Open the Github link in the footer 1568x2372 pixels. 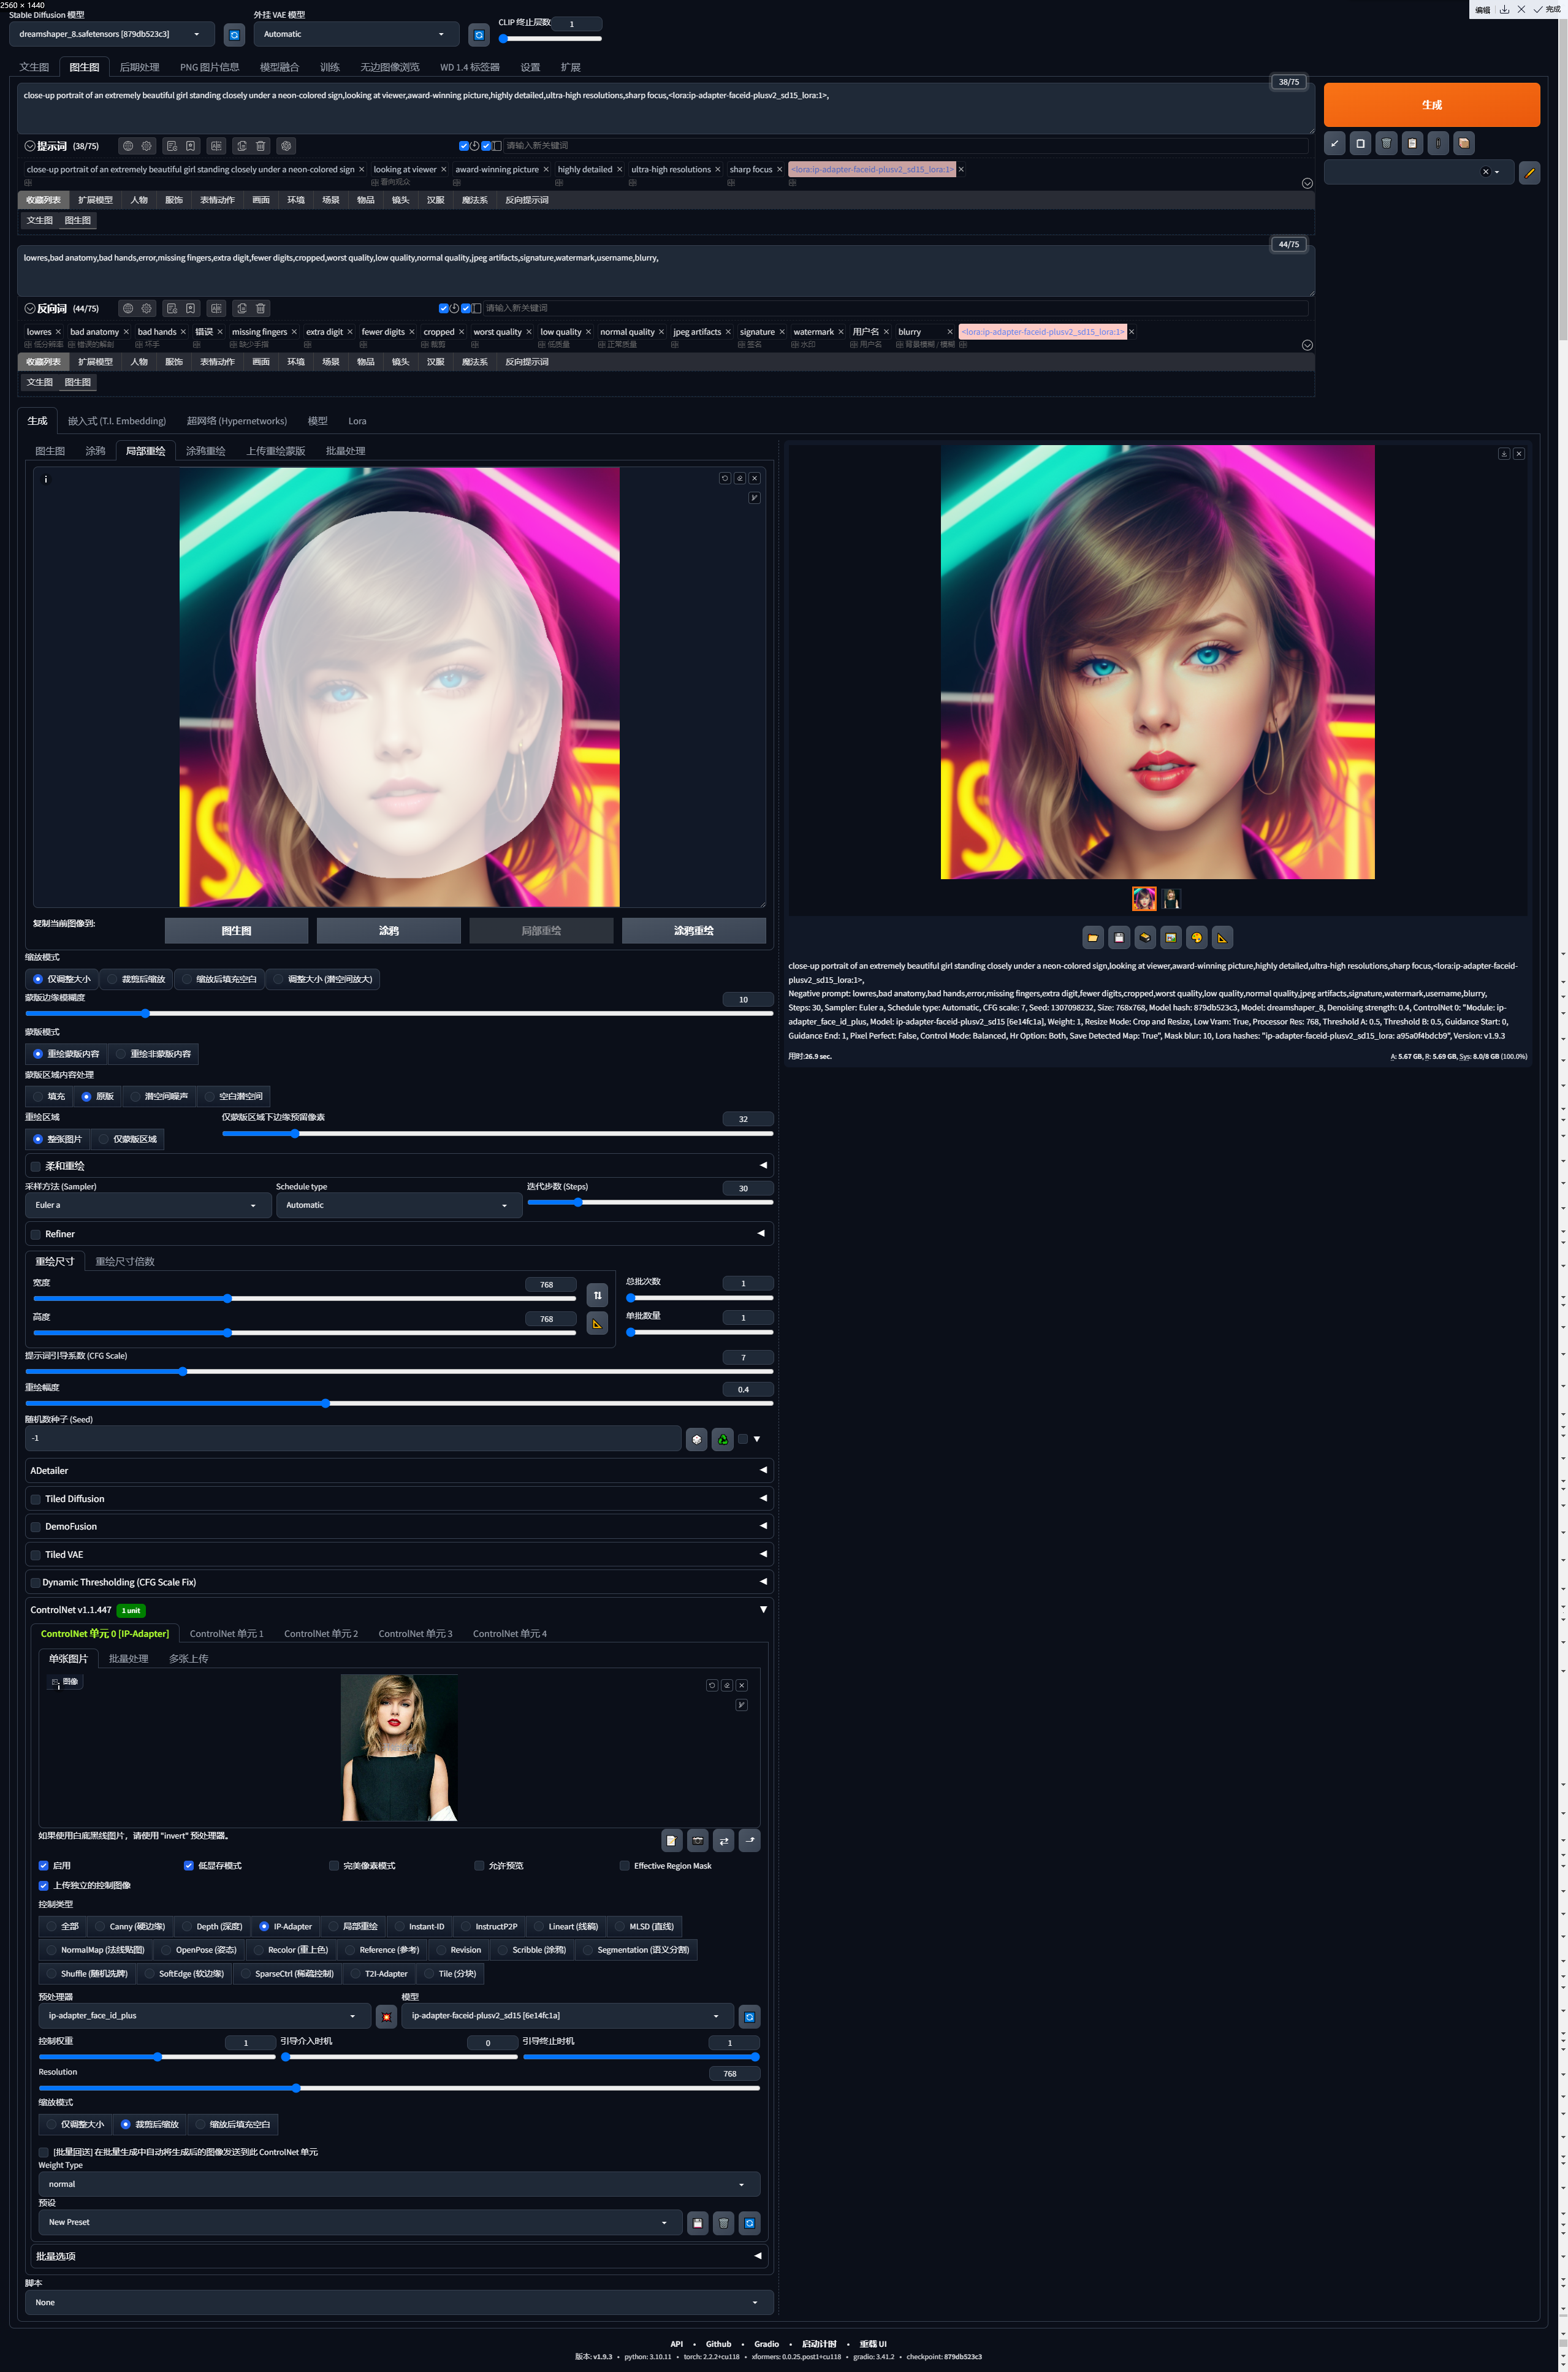[718, 2344]
